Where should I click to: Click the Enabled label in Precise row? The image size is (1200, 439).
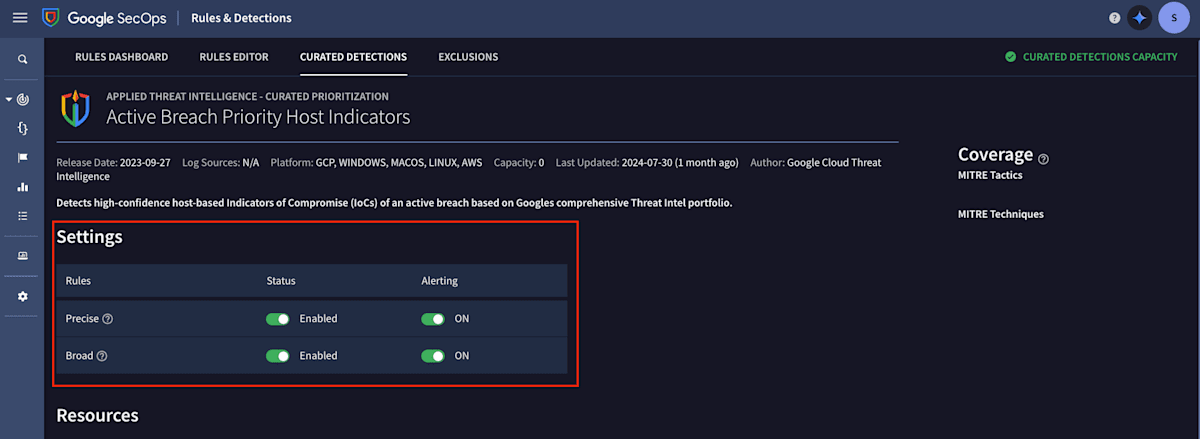click(318, 319)
